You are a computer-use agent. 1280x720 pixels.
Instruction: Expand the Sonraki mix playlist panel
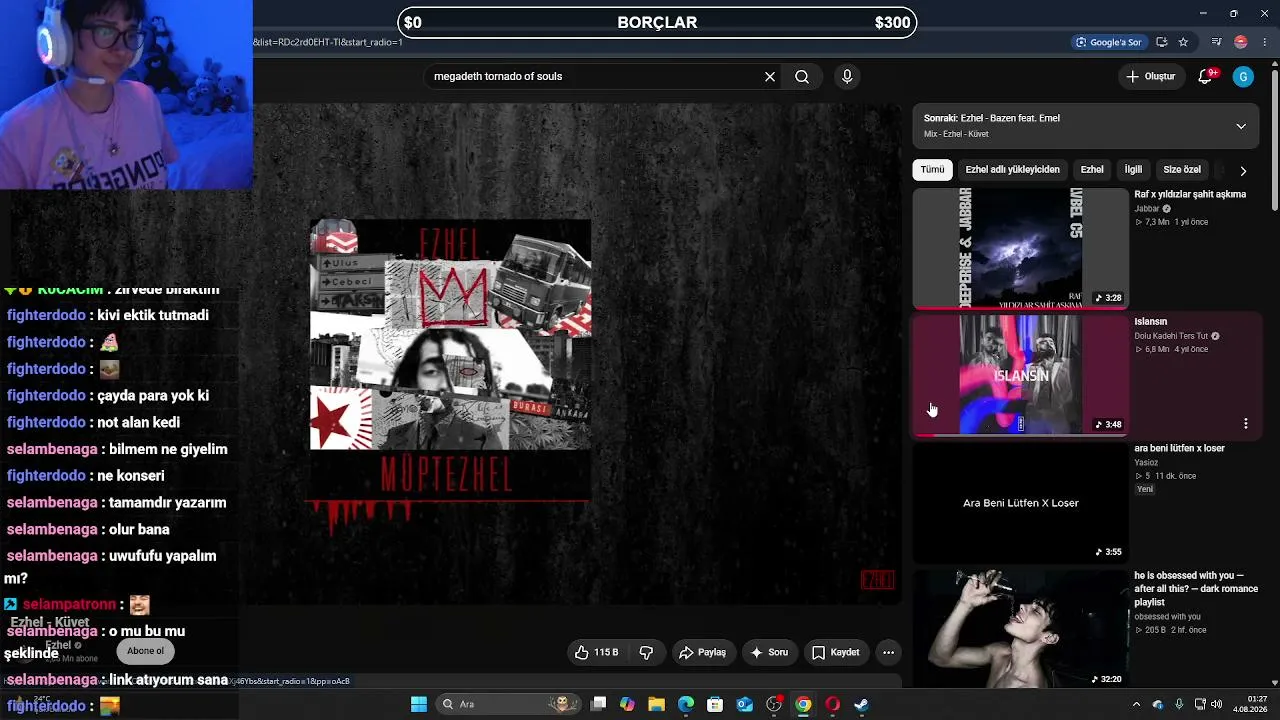[x=1241, y=126]
